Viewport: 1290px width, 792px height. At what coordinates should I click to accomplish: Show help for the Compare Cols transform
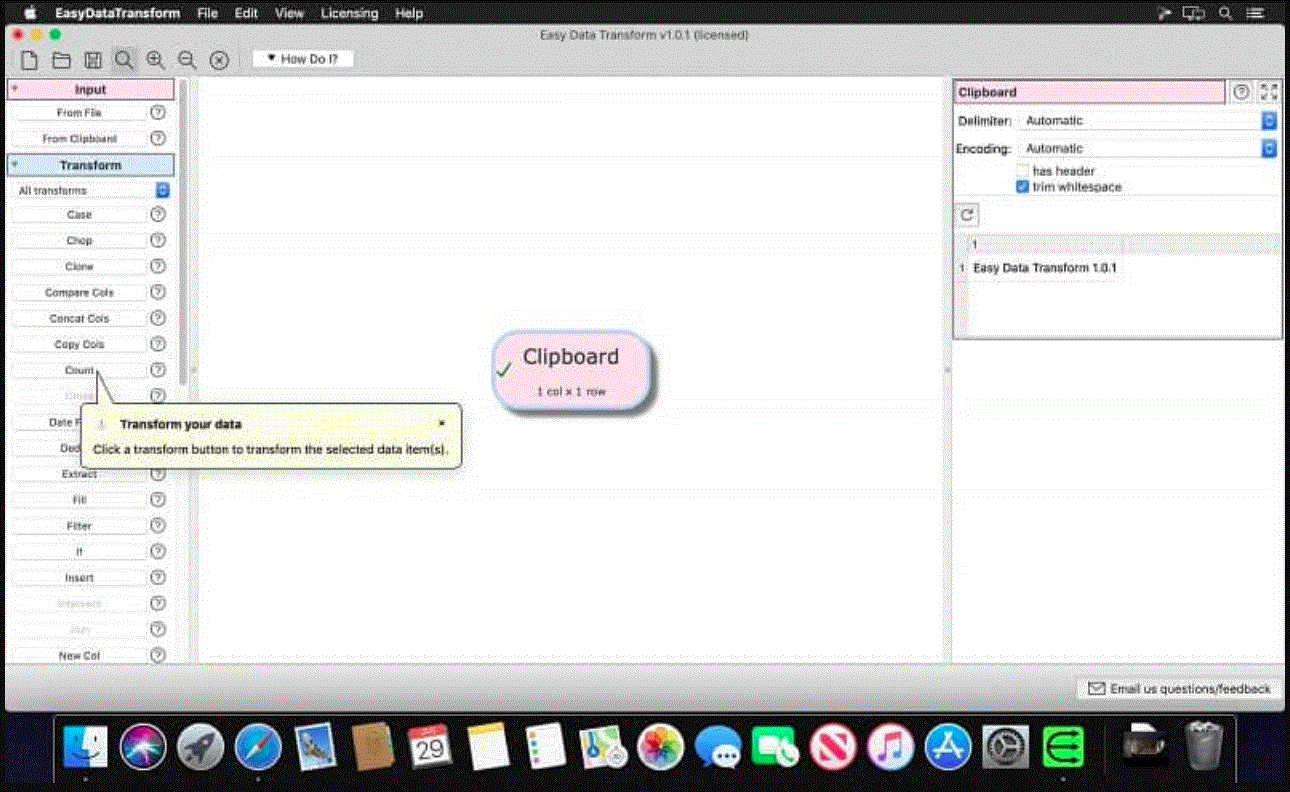158,293
